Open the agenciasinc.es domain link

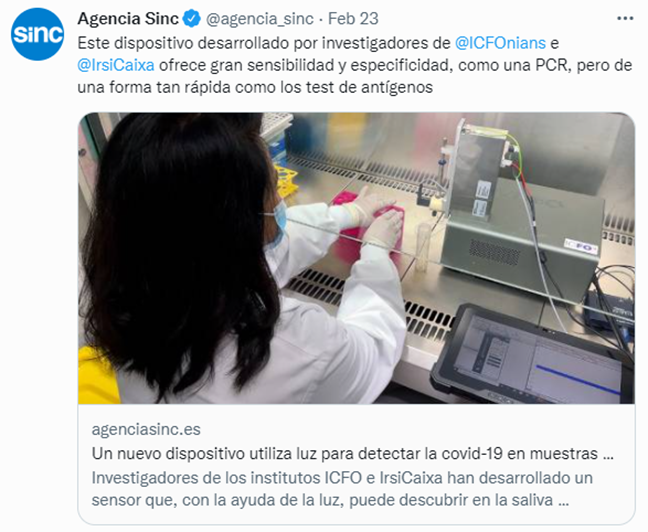(146, 429)
